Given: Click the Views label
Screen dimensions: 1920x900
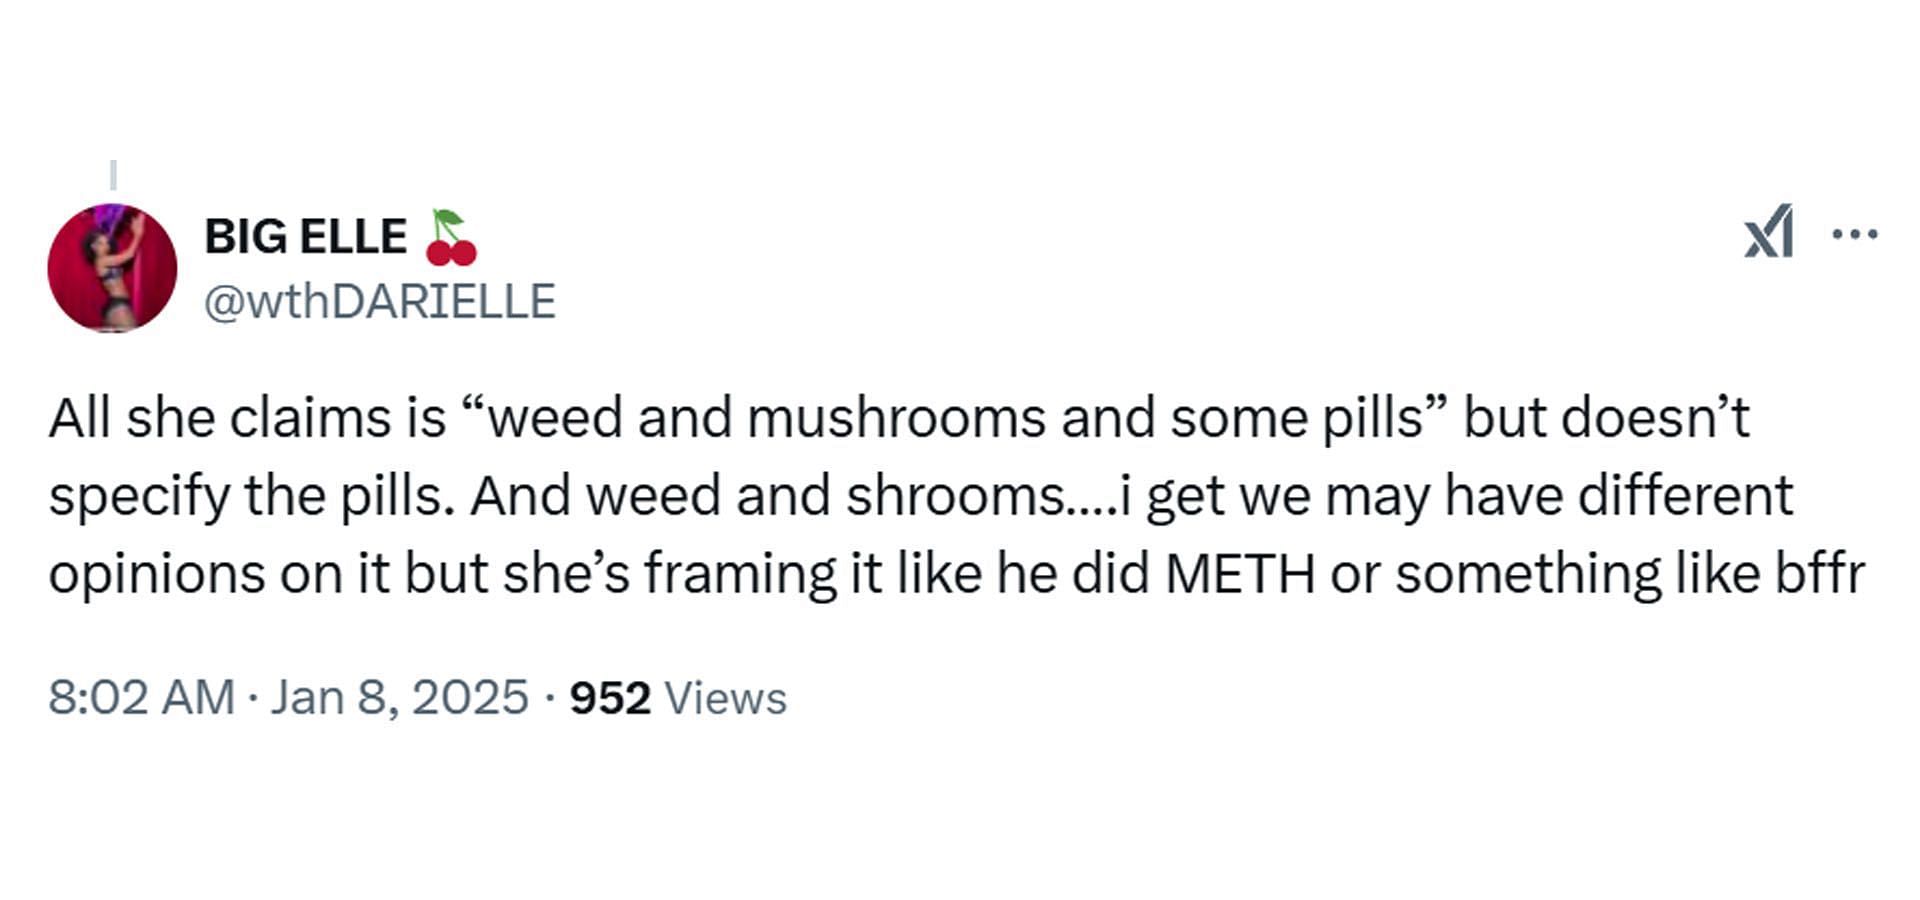Looking at the screenshot, I should tap(725, 698).
